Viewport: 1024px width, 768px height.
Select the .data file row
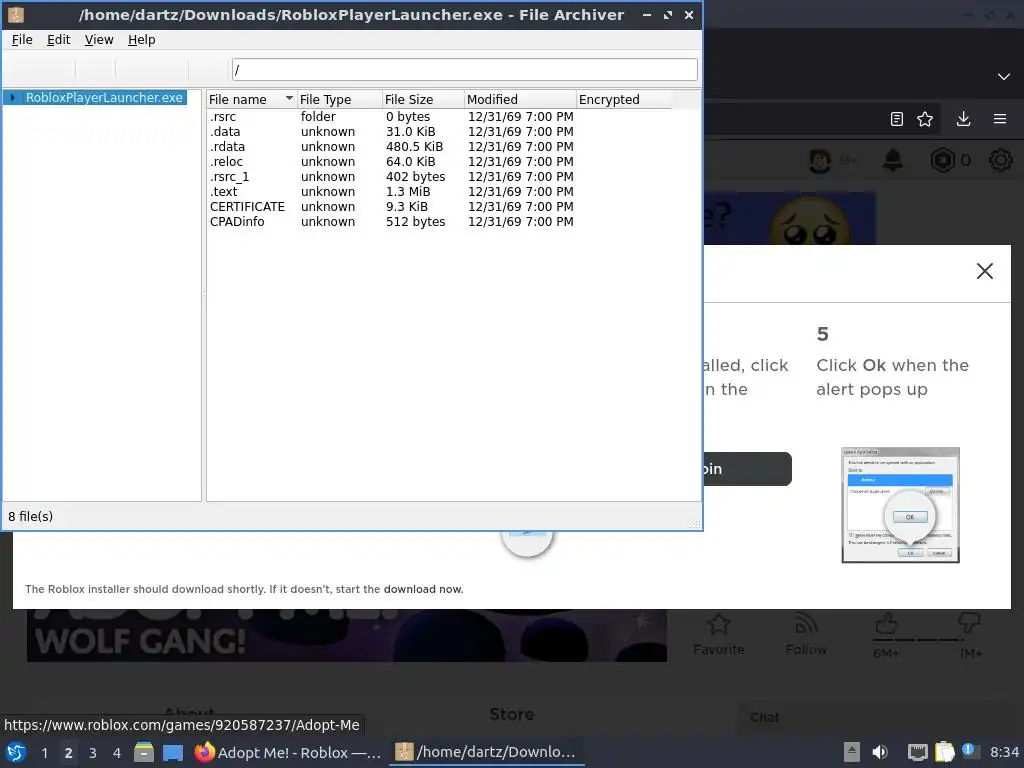439,131
